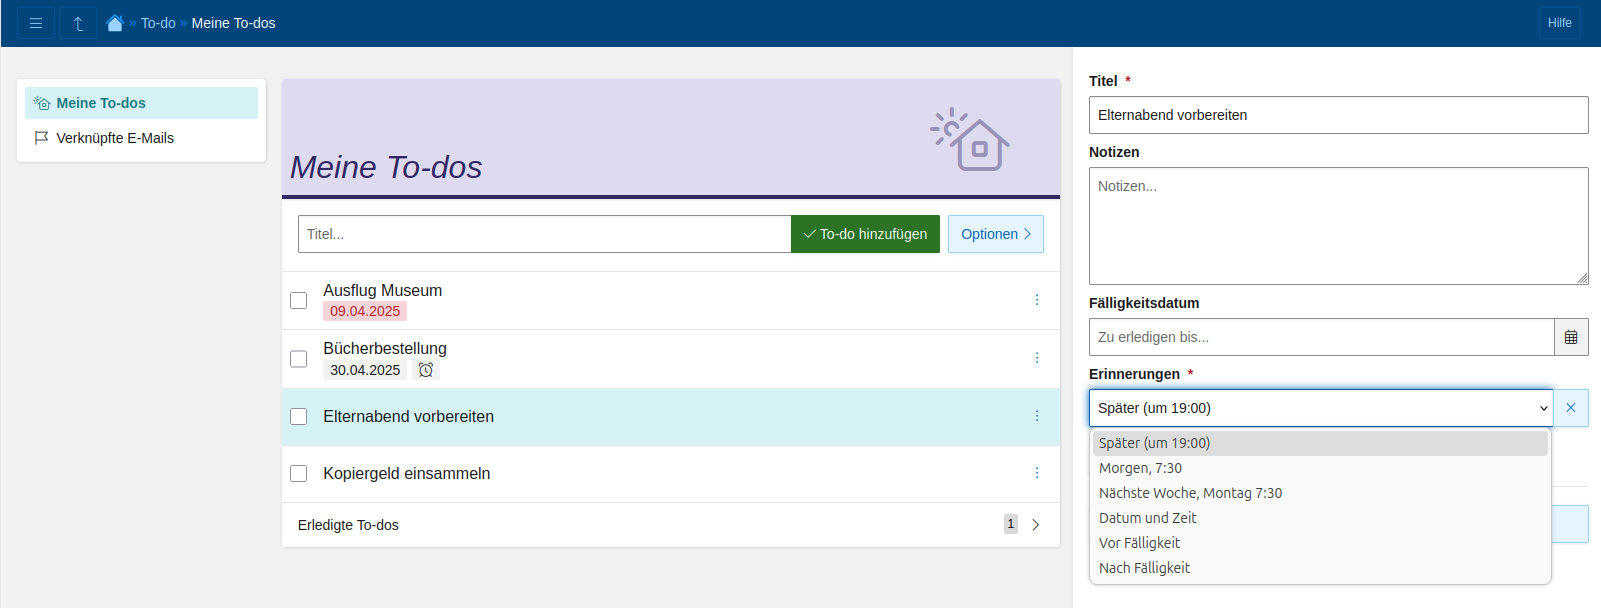
Task: Click into the Notizen text area
Action: click(1338, 226)
